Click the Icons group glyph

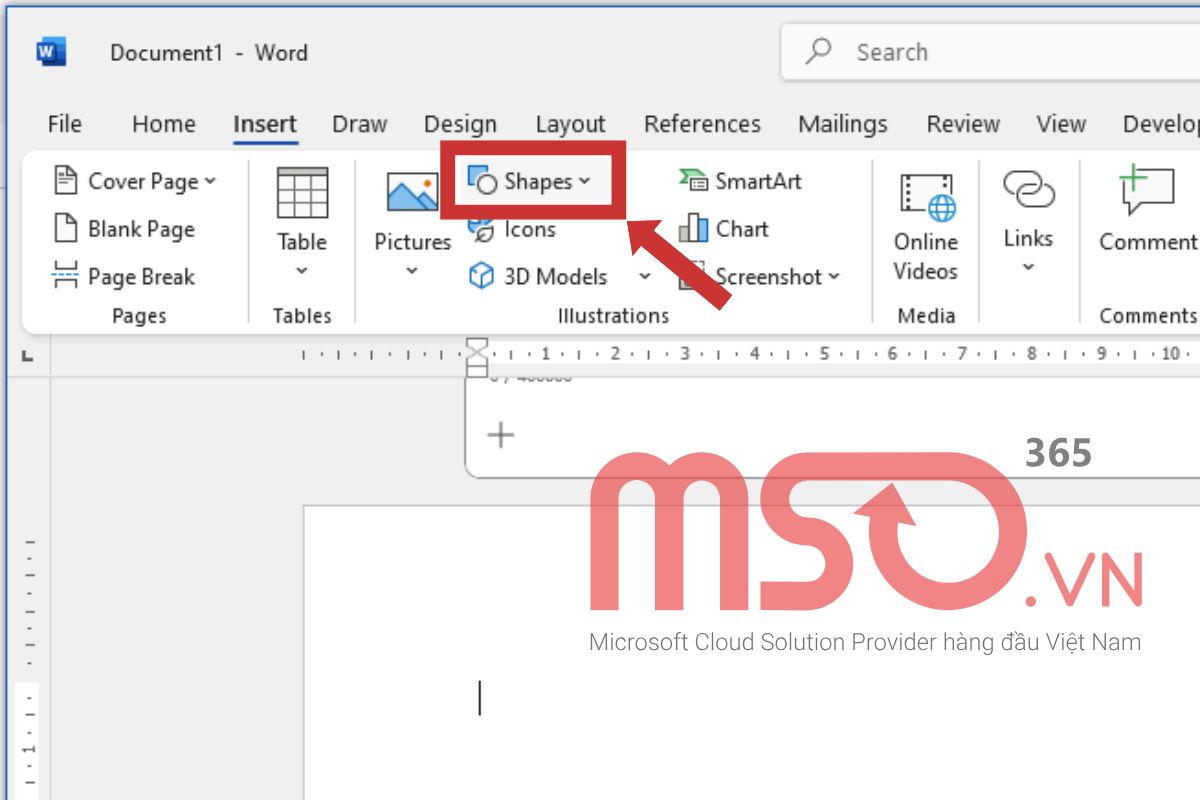coord(481,229)
